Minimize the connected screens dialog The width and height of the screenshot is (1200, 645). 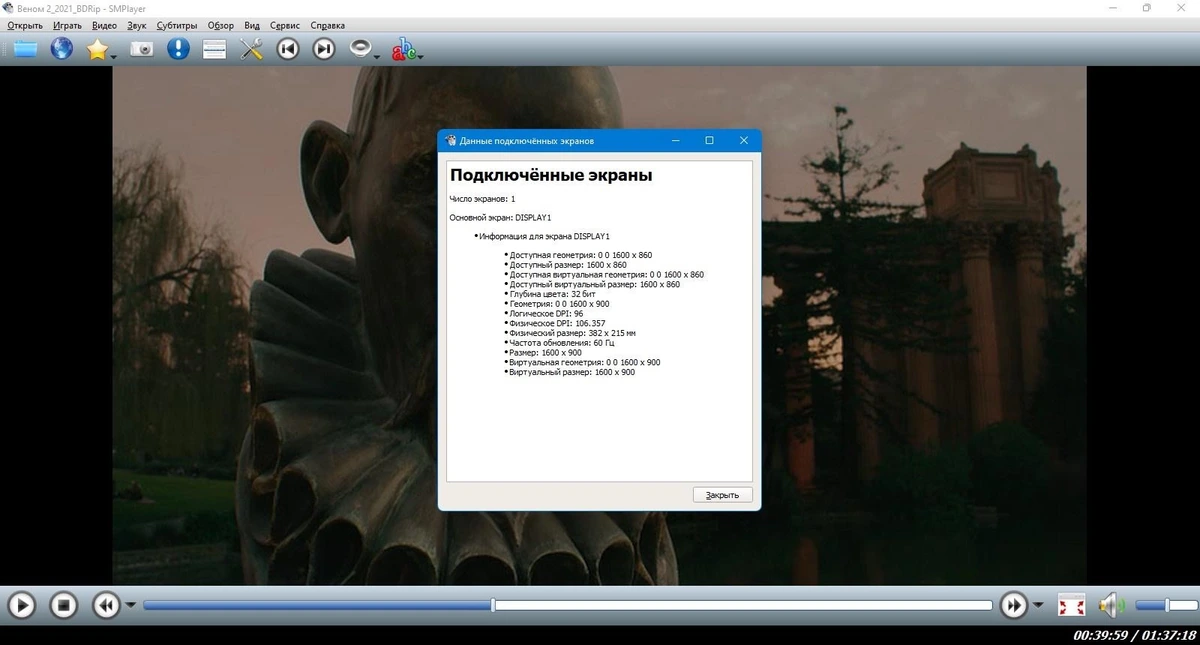(x=675, y=141)
